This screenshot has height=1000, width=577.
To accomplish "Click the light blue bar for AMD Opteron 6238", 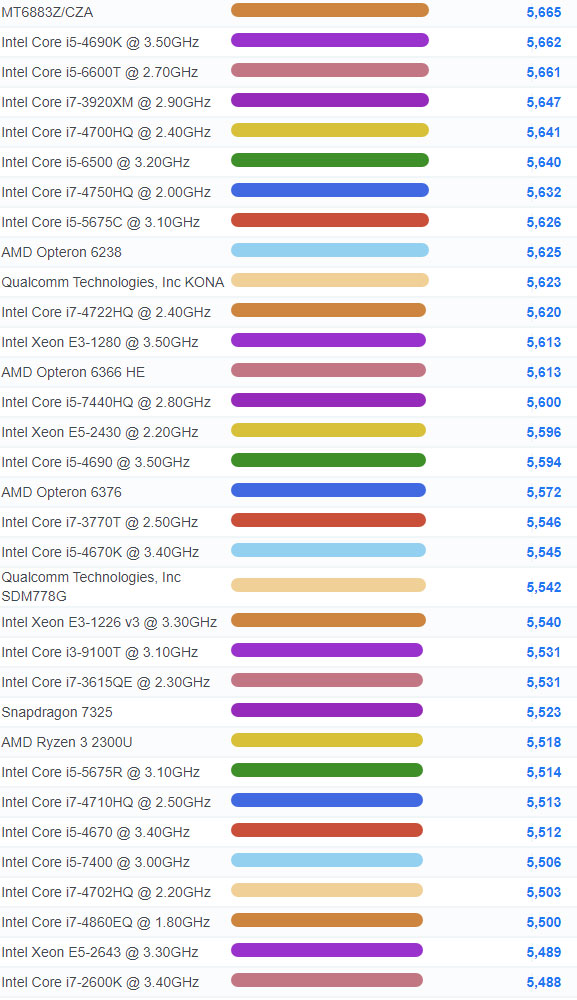I will click(x=330, y=250).
